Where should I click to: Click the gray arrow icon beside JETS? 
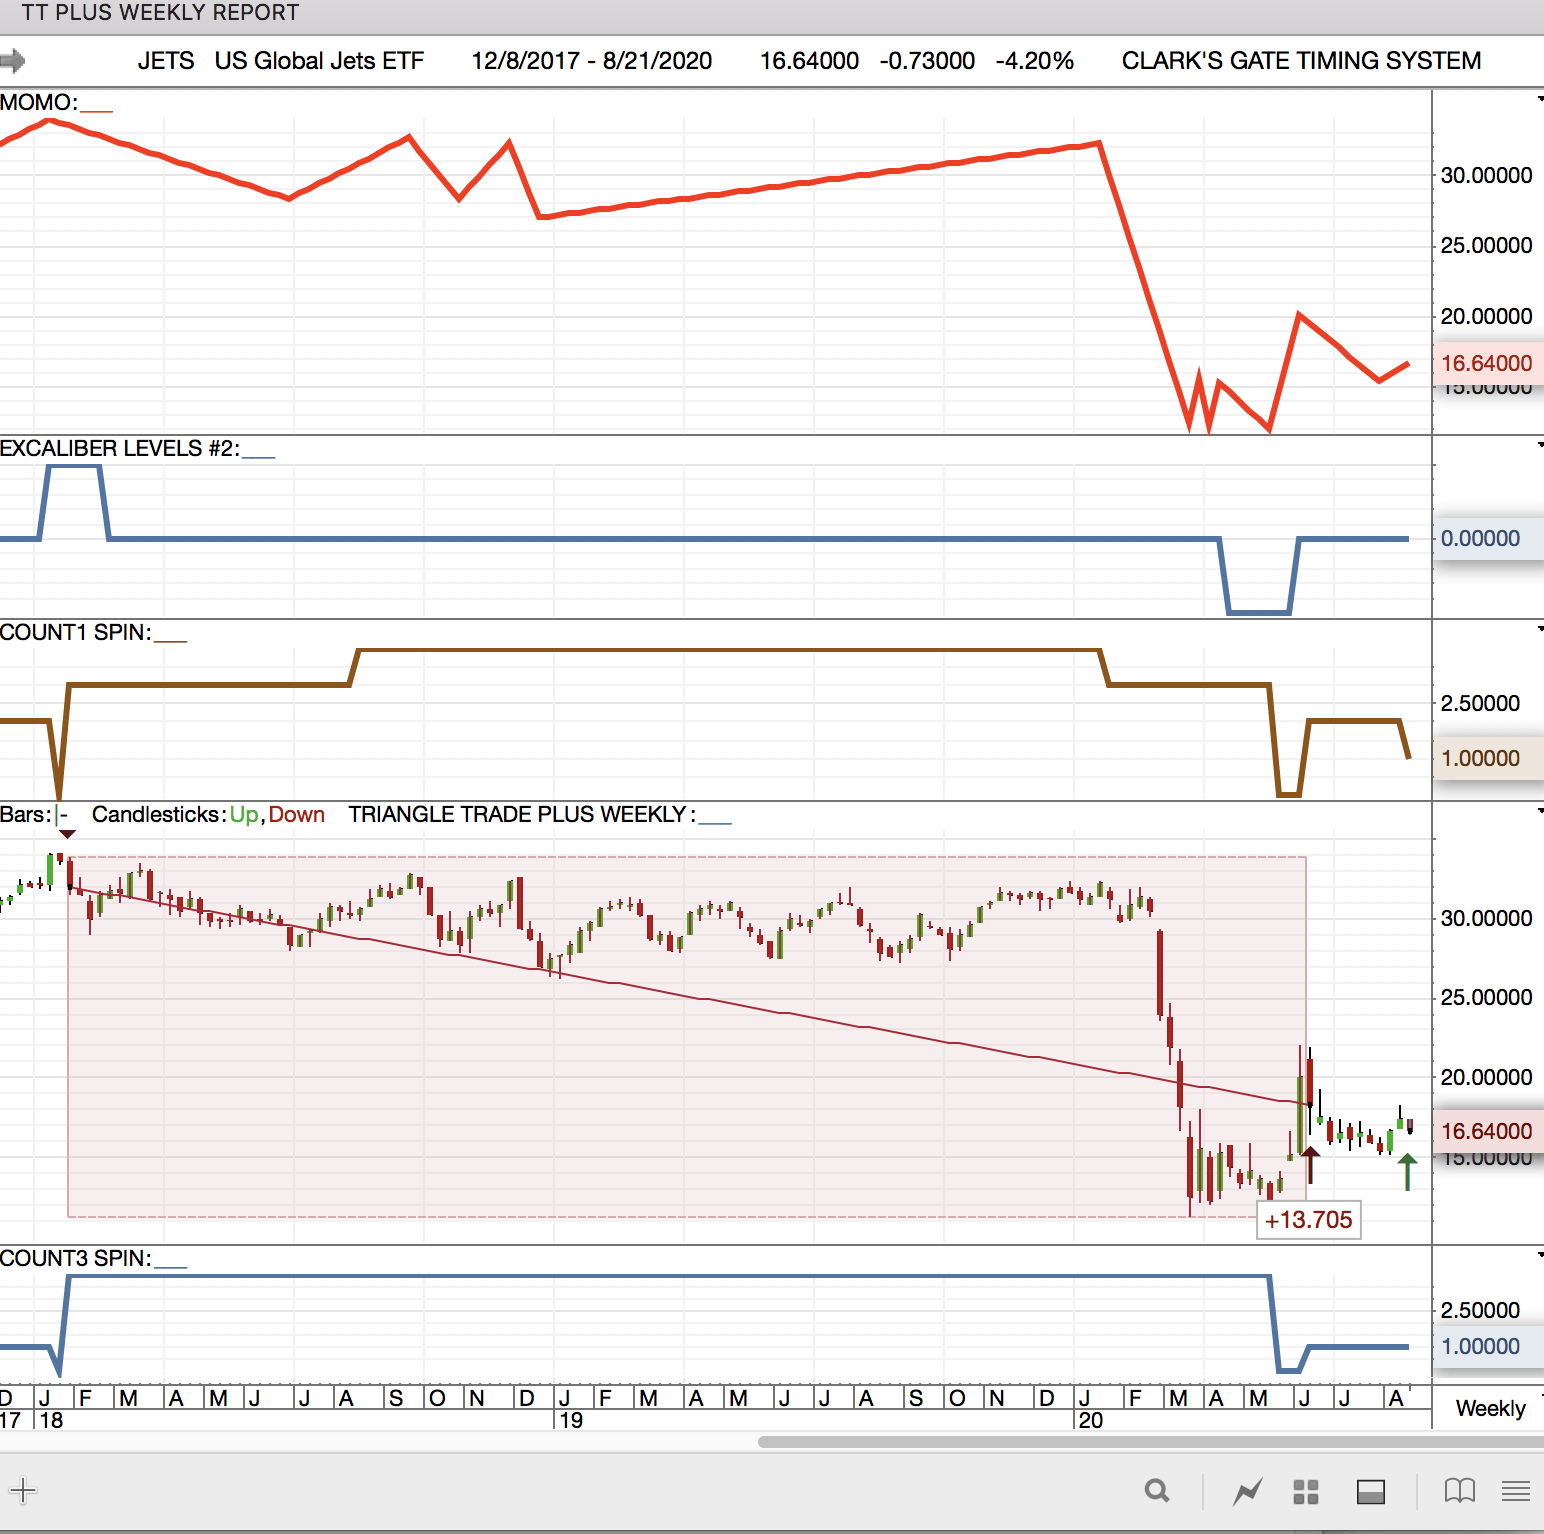click(x=13, y=61)
